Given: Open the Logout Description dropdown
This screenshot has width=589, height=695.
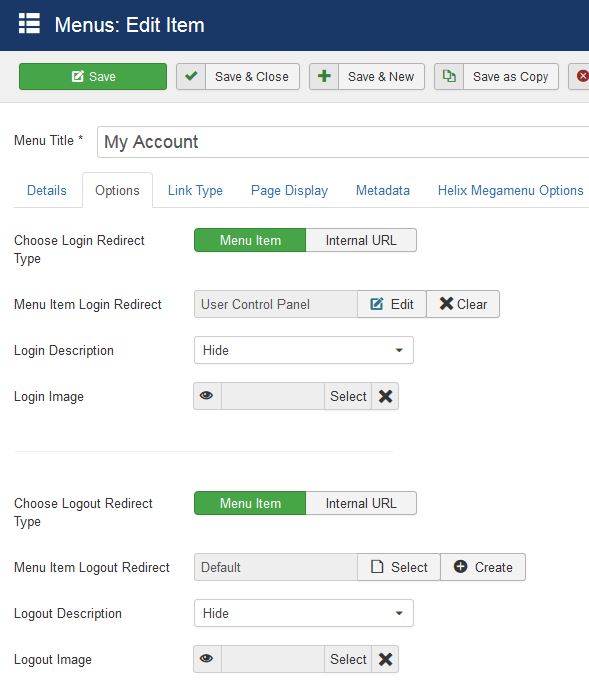Looking at the screenshot, I should [304, 613].
